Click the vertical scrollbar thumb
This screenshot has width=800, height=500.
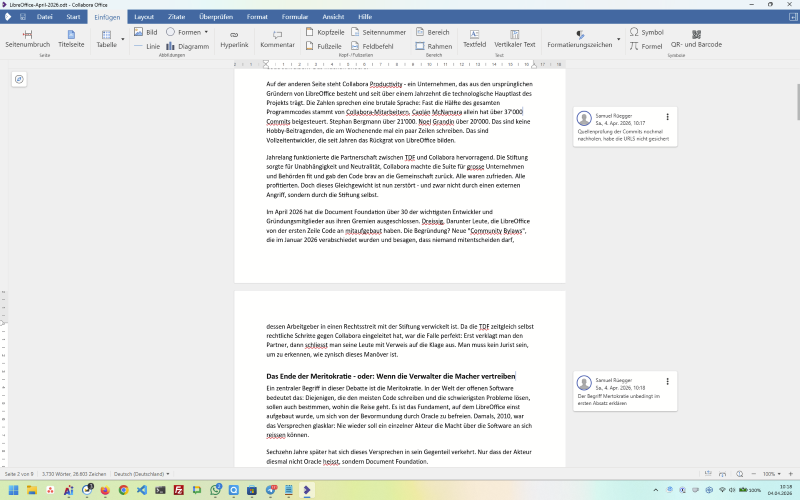pyautogui.click(x=797, y=102)
